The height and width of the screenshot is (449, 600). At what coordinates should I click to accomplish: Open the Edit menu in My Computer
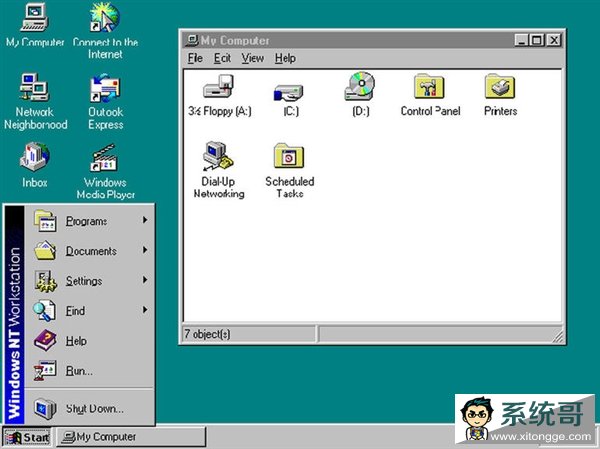tap(222, 58)
